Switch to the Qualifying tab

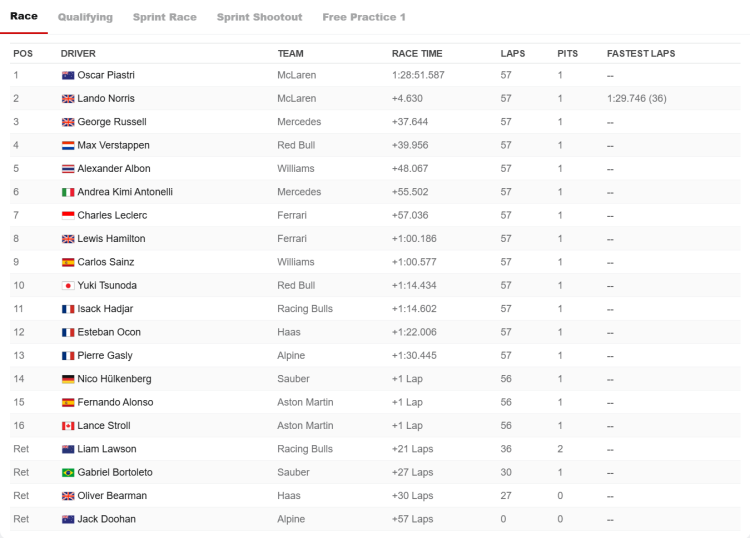pyautogui.click(x=85, y=17)
